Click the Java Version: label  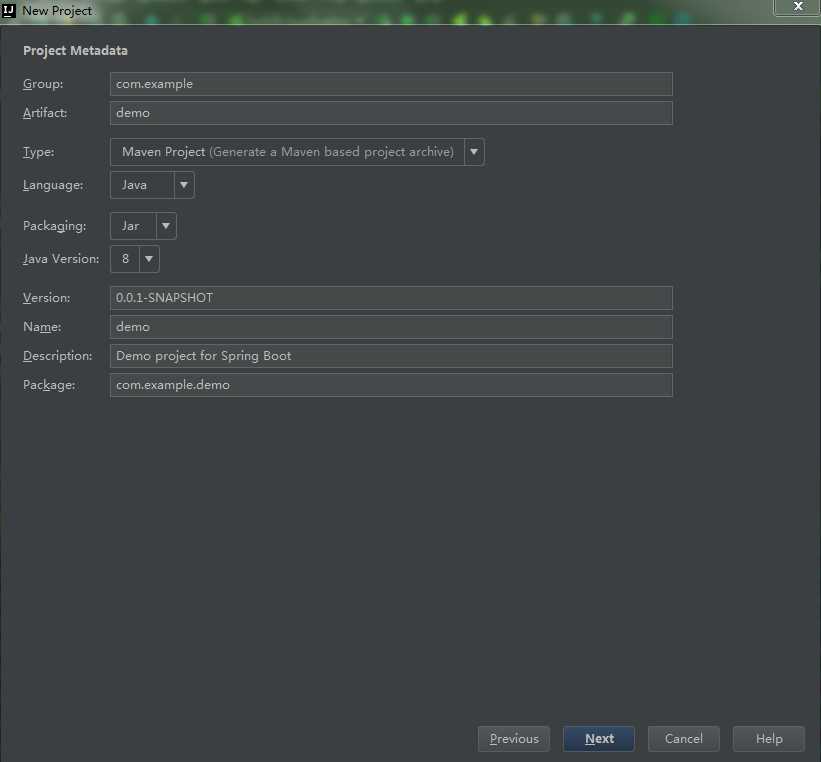point(61,259)
